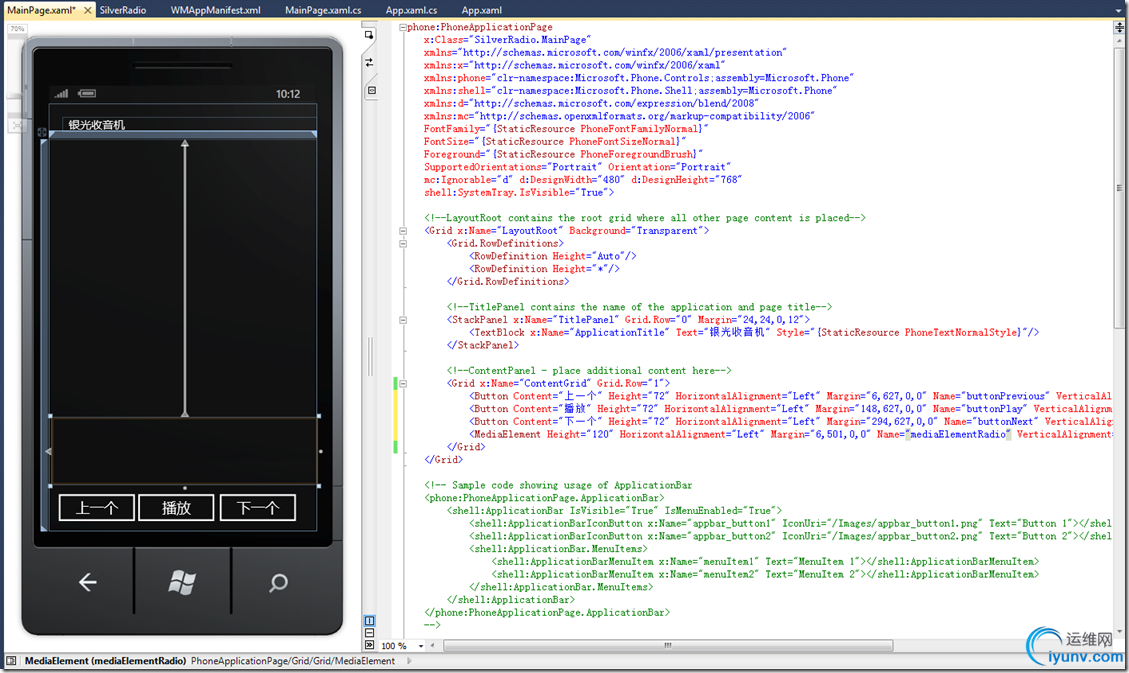
Task: Click the expand pane chevron icon above zoom box
Action: pos(370,644)
